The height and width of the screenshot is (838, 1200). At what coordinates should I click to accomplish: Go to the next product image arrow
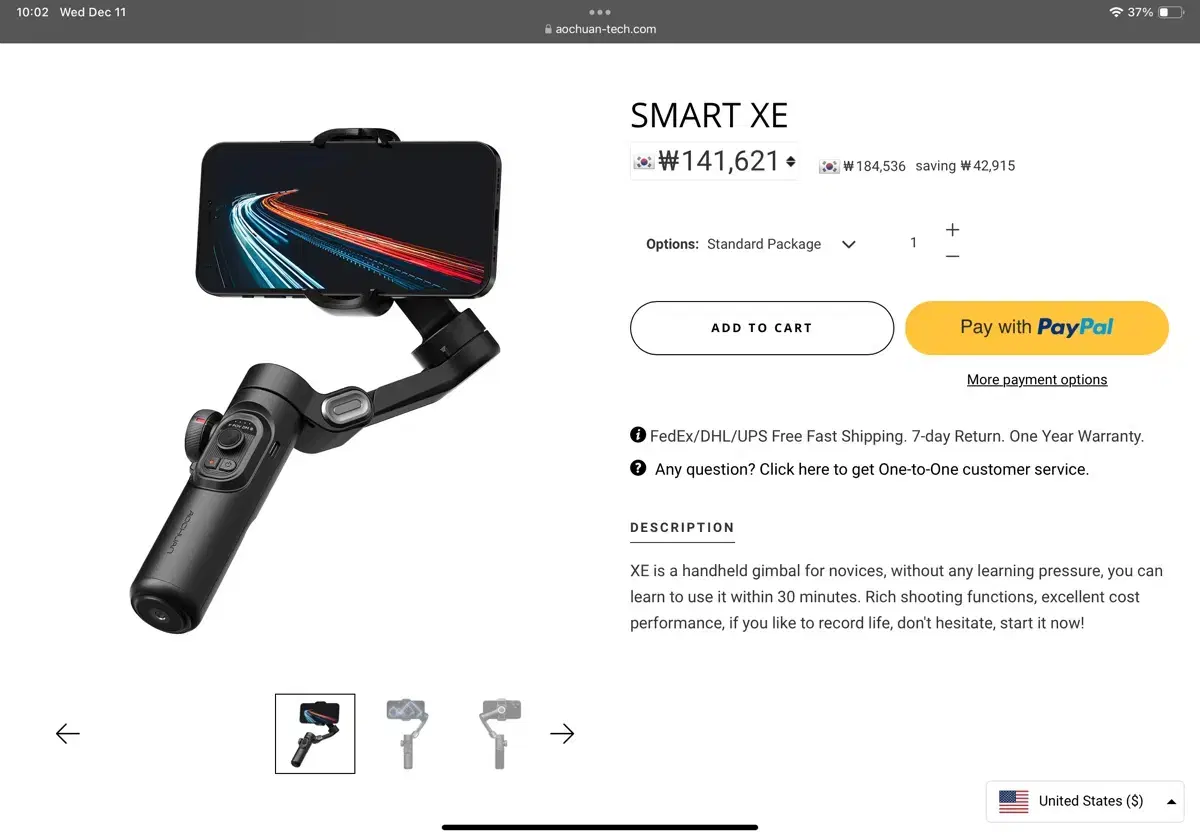(562, 734)
